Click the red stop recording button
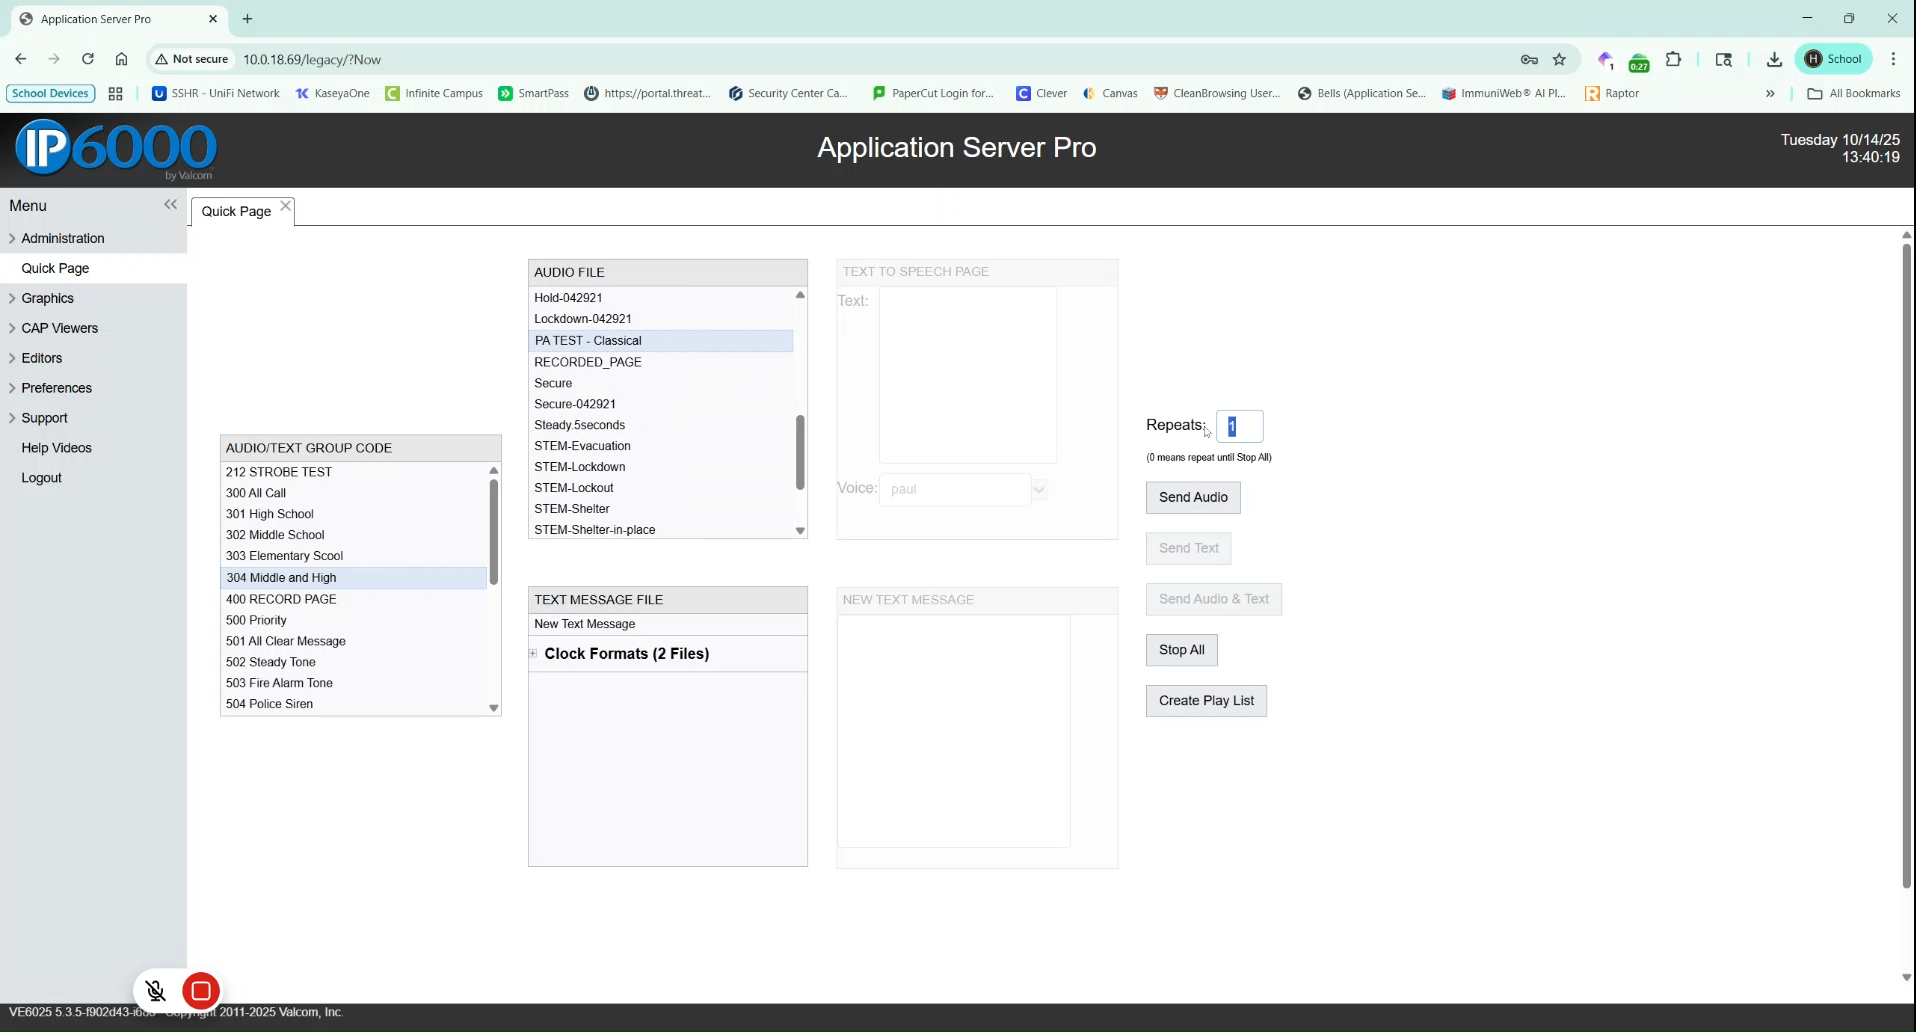 [x=201, y=990]
